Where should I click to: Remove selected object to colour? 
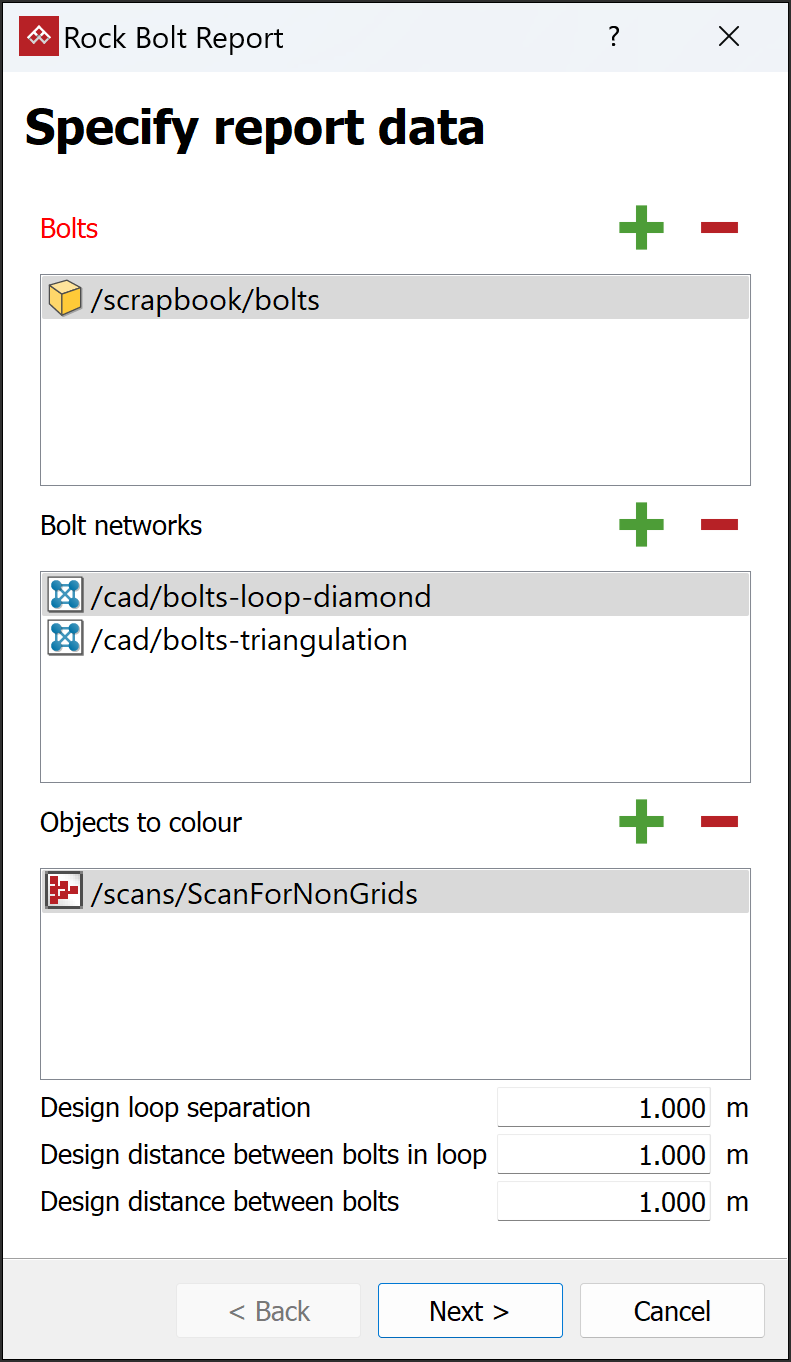click(719, 822)
